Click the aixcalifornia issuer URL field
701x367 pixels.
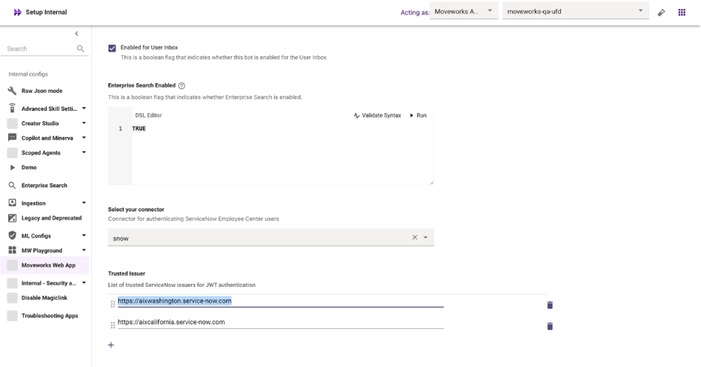(x=280, y=322)
